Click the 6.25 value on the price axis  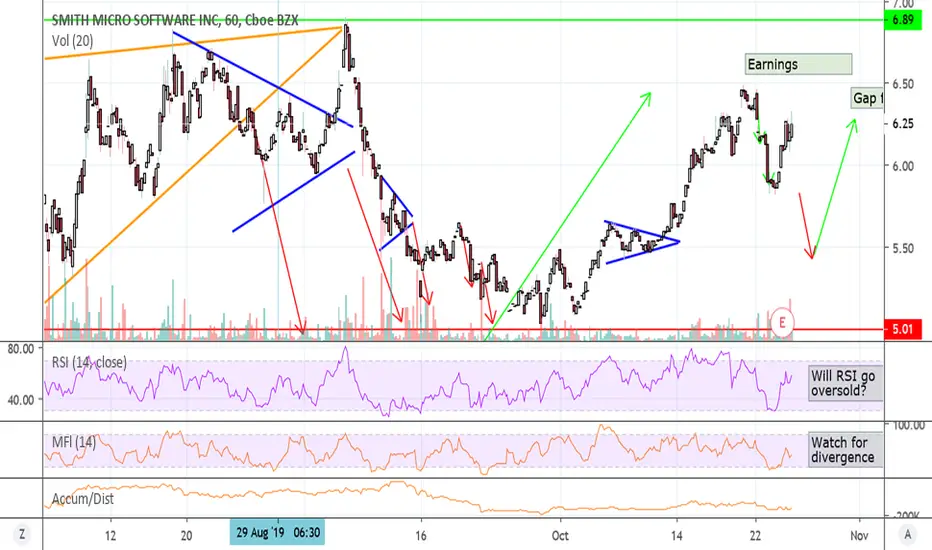(x=903, y=124)
